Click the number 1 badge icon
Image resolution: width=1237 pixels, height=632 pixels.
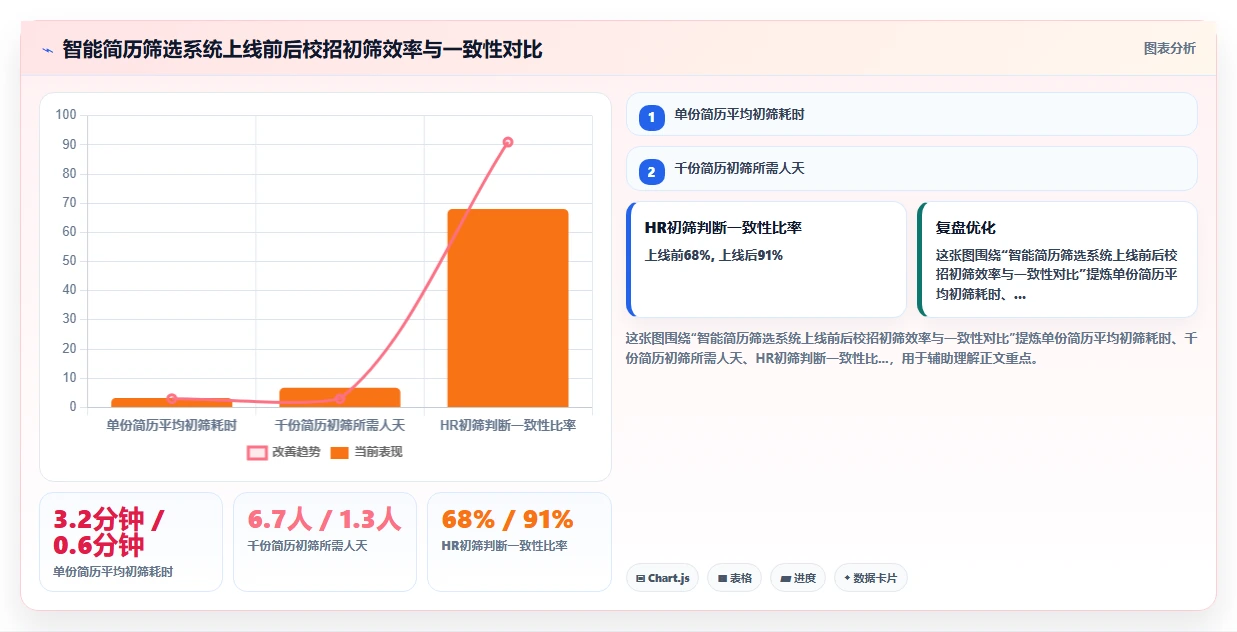pyautogui.click(x=651, y=118)
